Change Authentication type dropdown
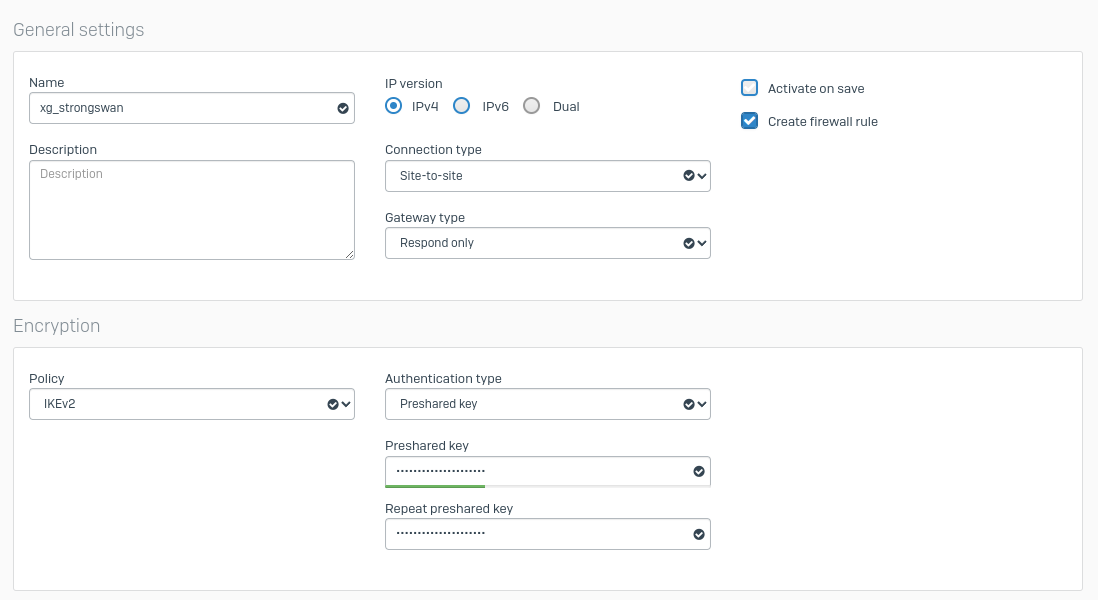1098x600 pixels. tap(547, 404)
